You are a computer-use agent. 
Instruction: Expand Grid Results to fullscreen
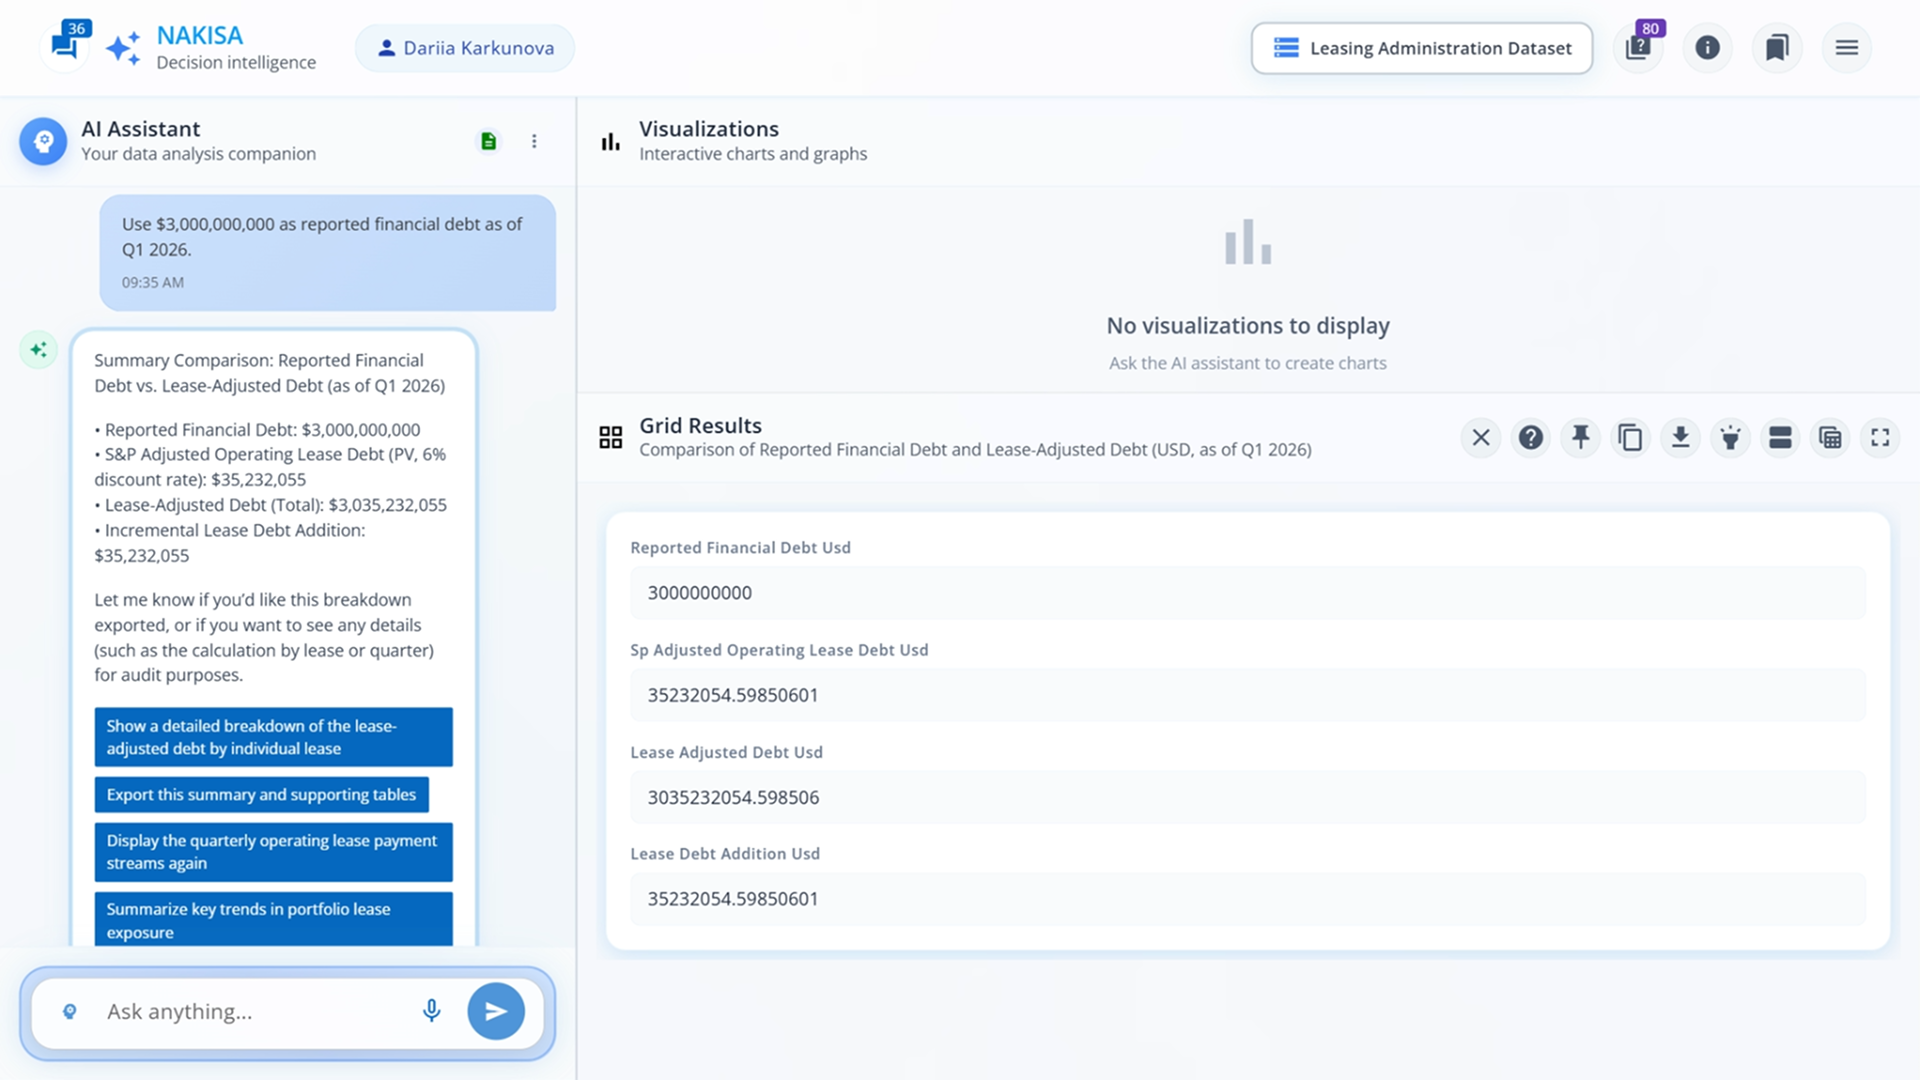click(1880, 437)
